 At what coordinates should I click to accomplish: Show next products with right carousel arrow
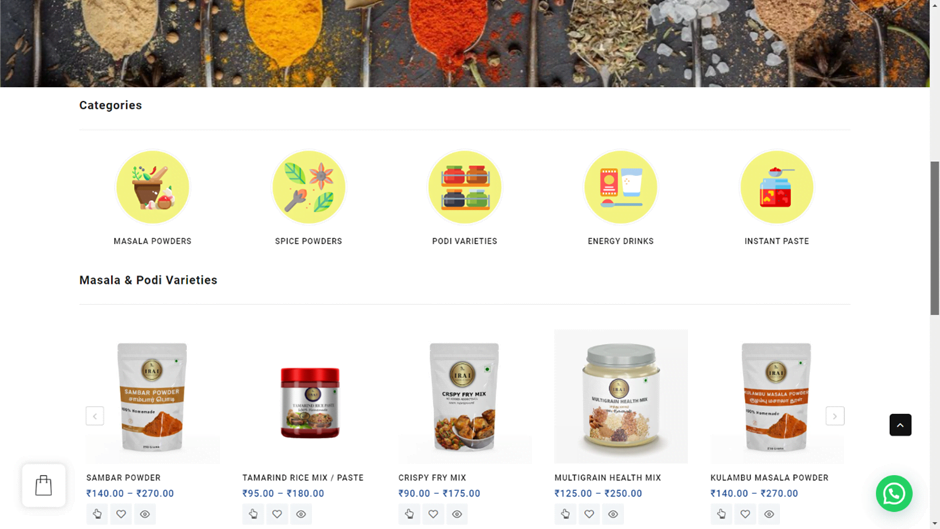click(x=834, y=416)
